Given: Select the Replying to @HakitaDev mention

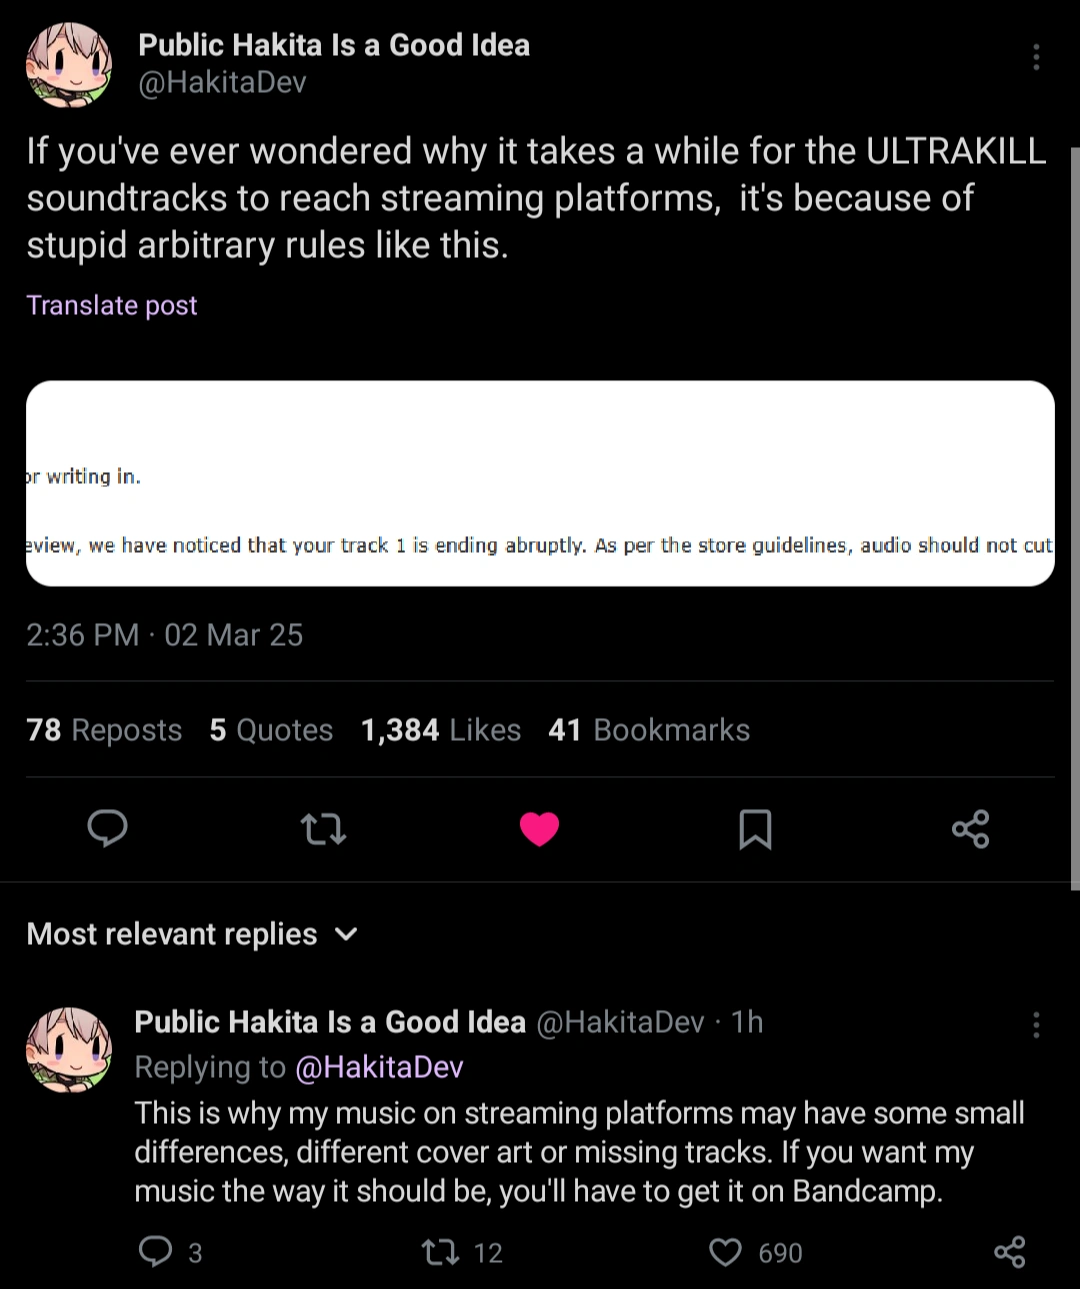Looking at the screenshot, I should 380,1067.
